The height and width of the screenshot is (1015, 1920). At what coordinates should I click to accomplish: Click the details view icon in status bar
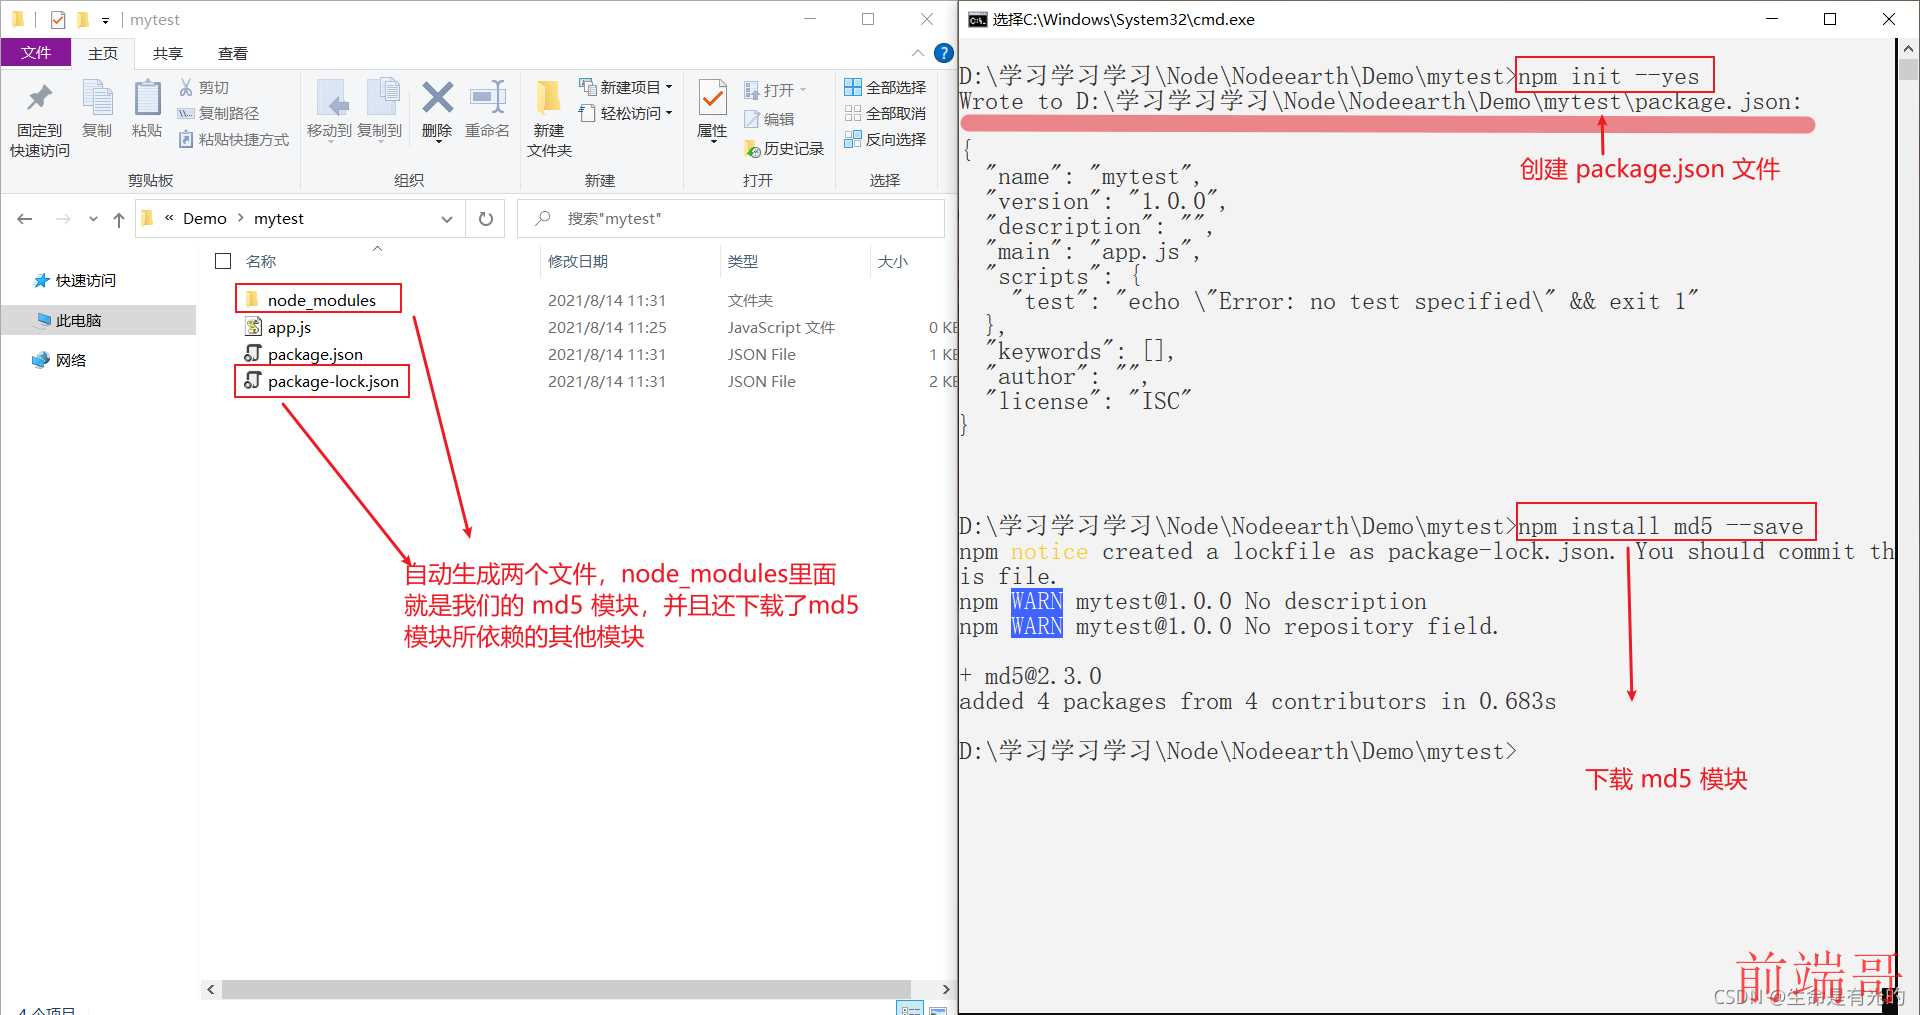(x=910, y=1008)
